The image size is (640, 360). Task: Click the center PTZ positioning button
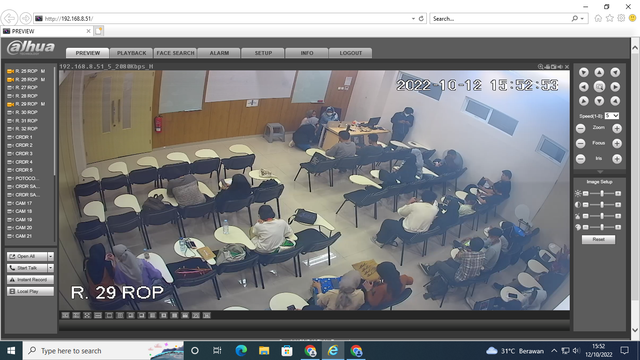point(599,87)
